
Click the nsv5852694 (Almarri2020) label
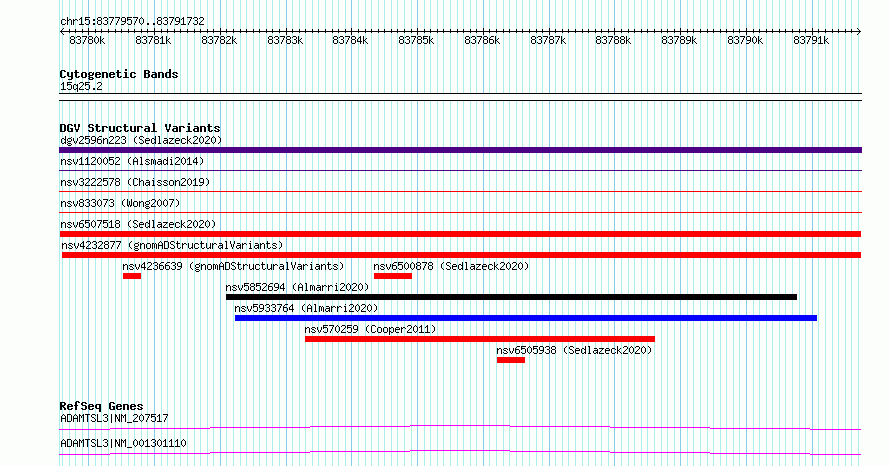coord(297,287)
